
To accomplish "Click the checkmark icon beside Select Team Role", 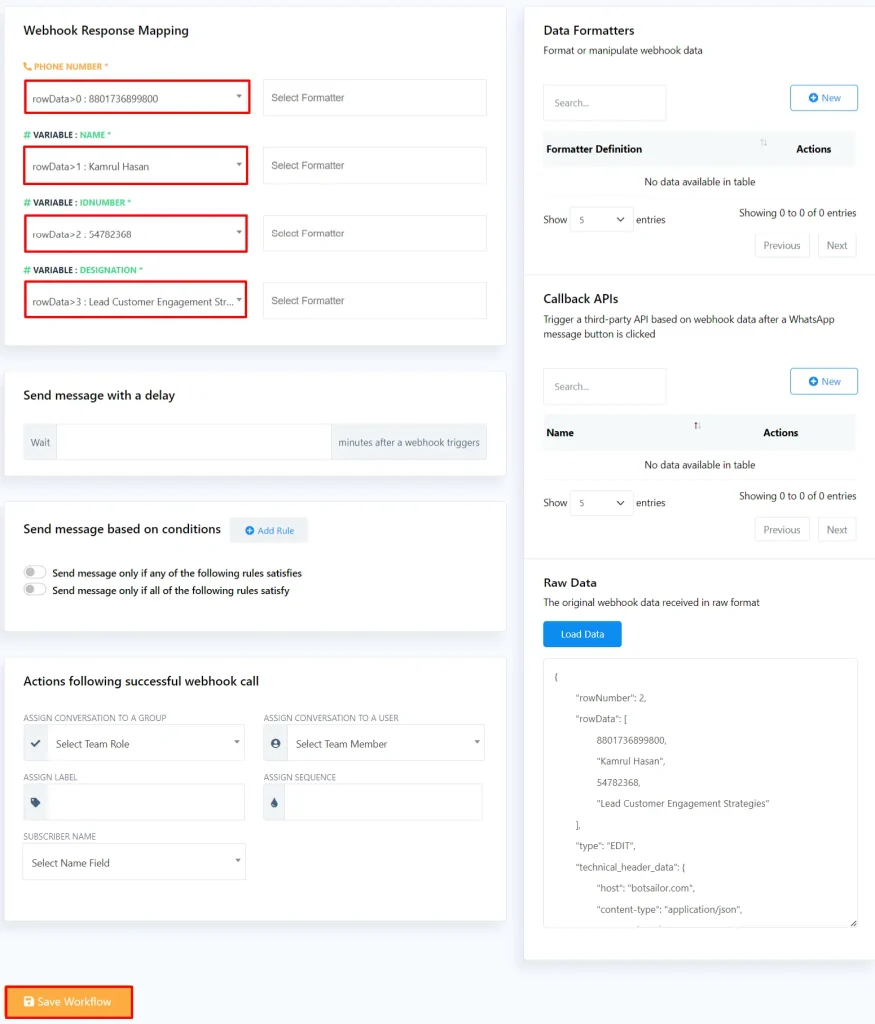I will tap(36, 743).
